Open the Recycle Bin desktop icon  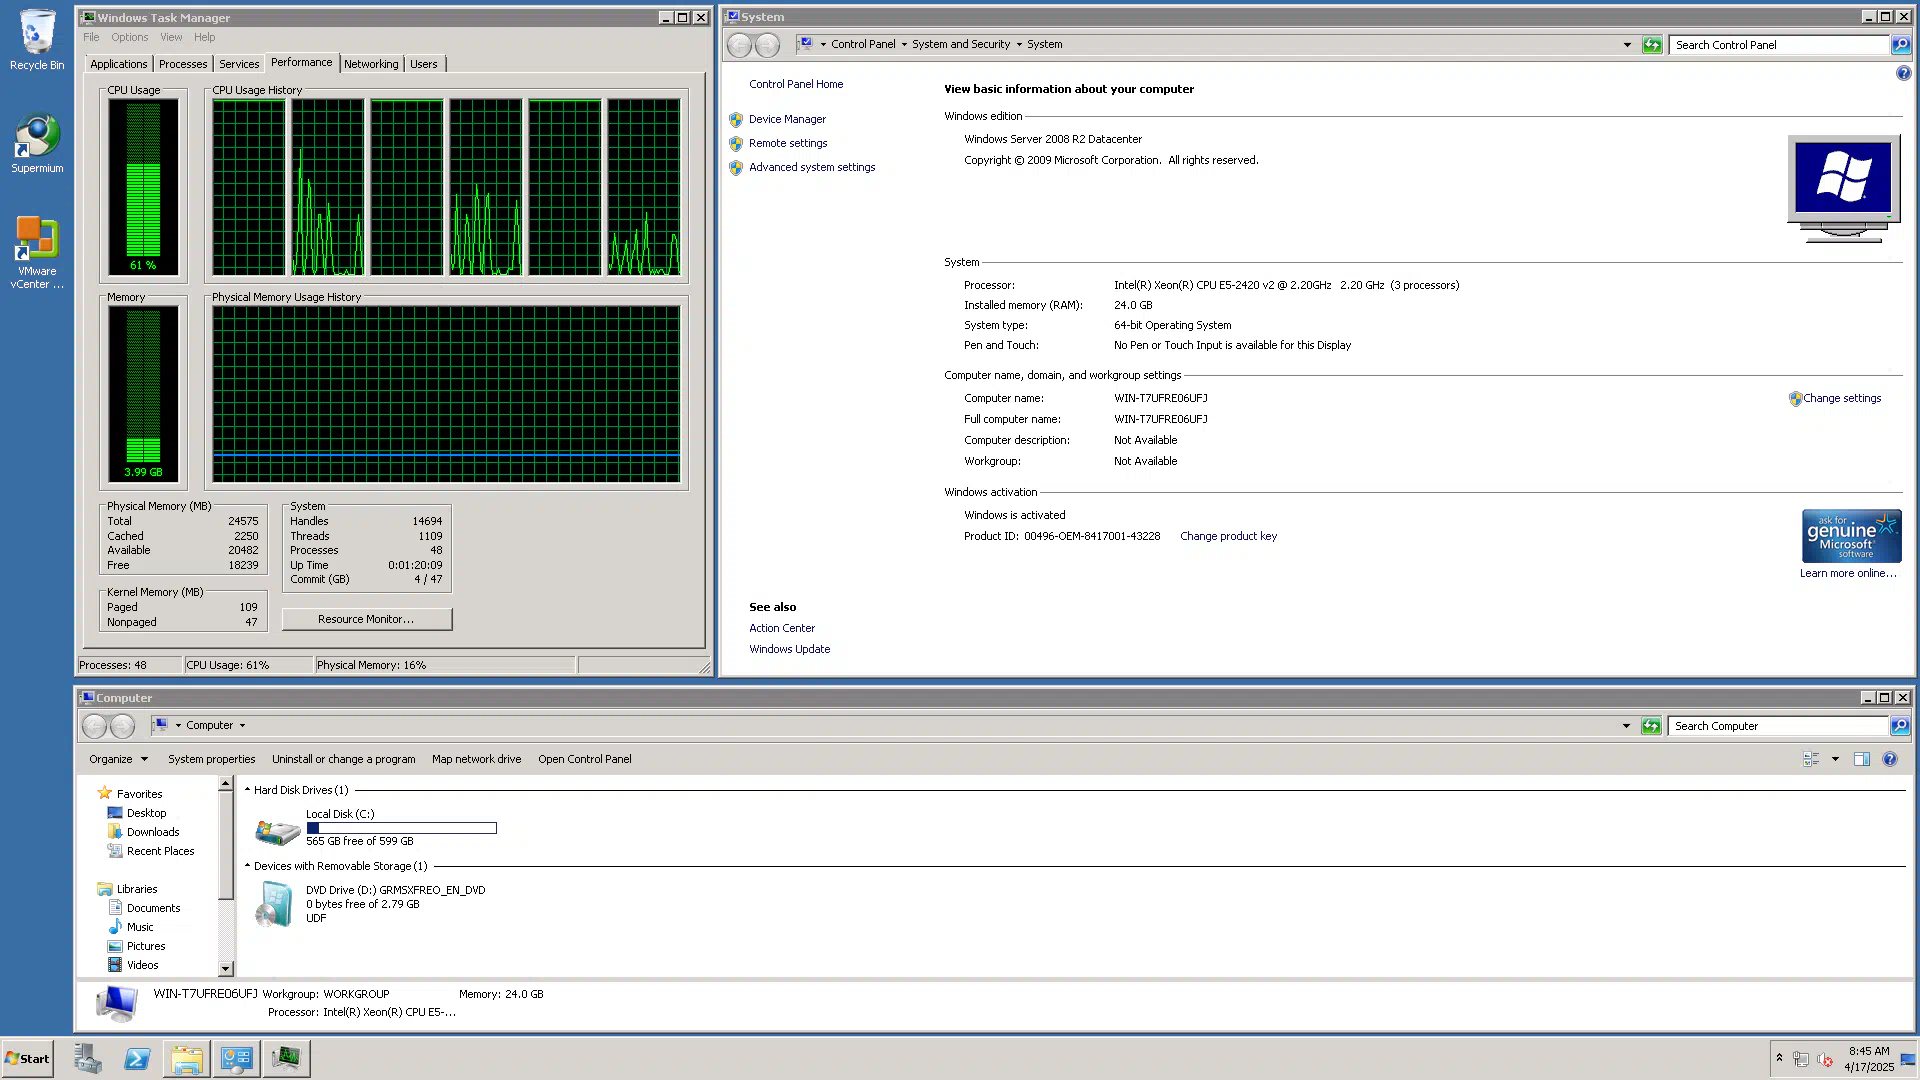click(37, 40)
